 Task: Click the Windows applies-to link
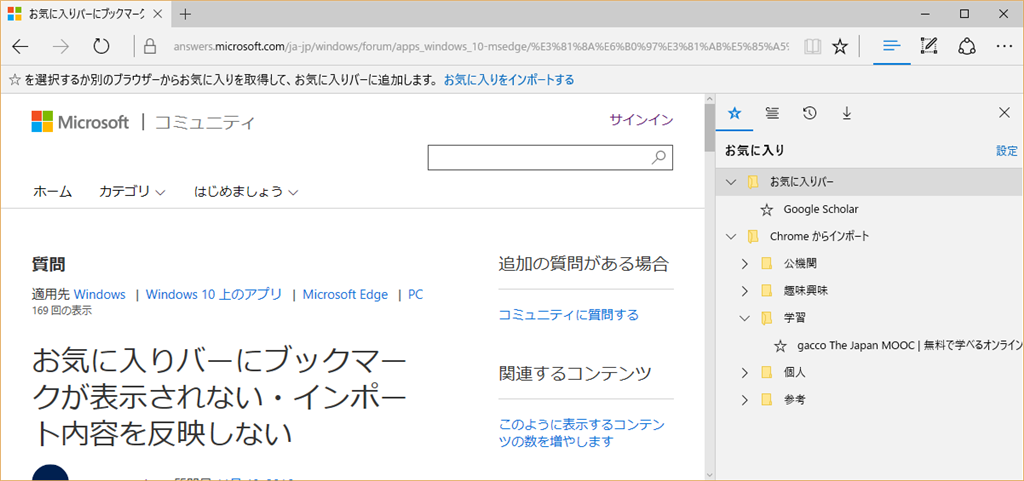pyautogui.click(x=99, y=294)
